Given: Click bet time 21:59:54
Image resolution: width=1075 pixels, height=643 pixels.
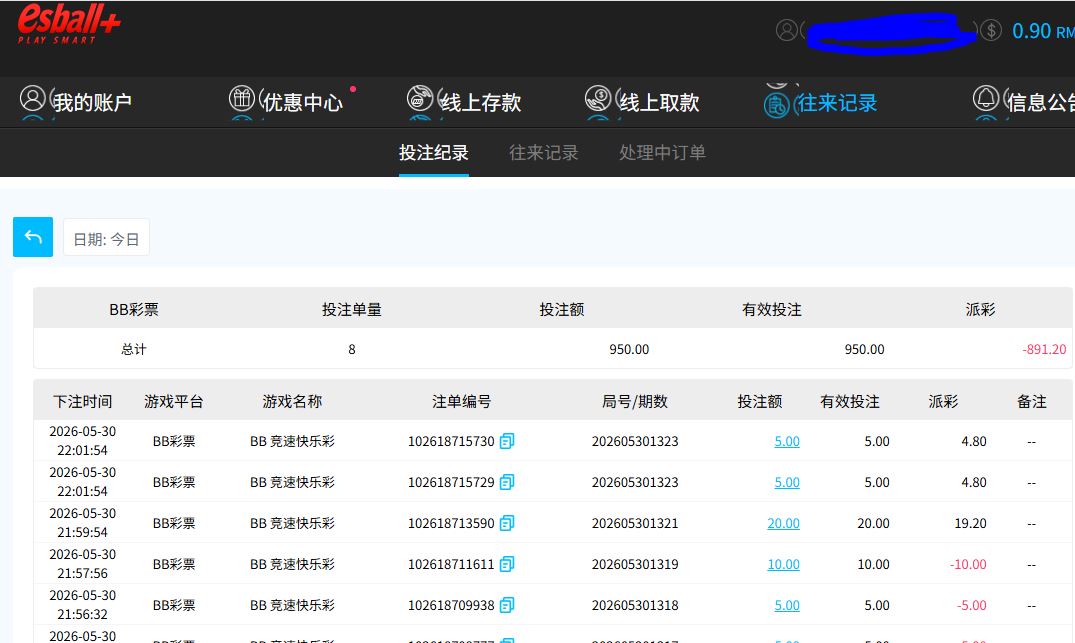Looking at the screenshot, I should pyautogui.click(x=82, y=533).
